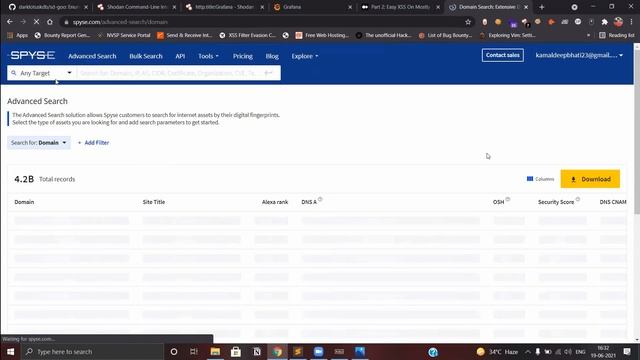
Task: Open the List of Bug Bounty bookmark
Action: click(445, 36)
